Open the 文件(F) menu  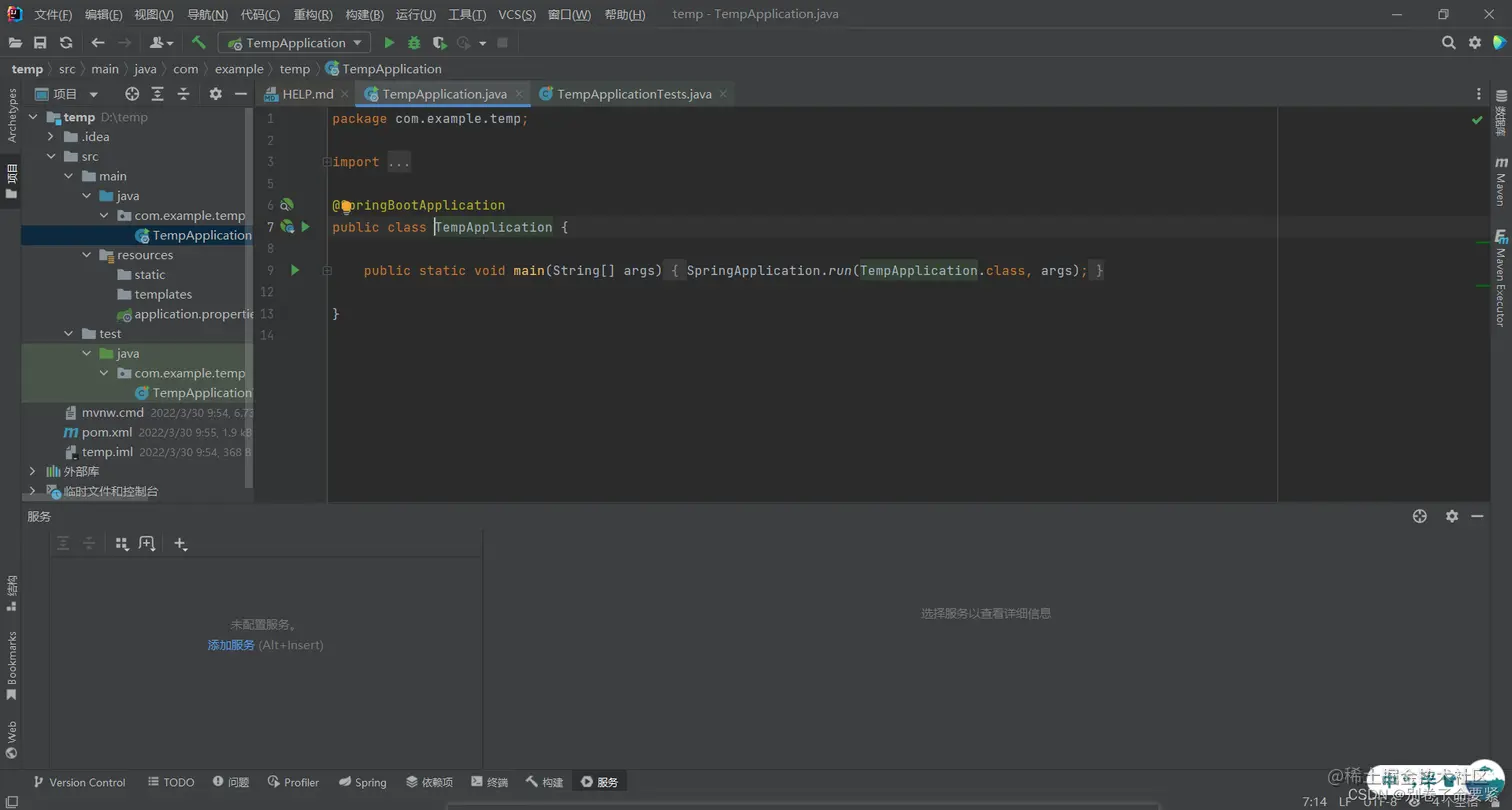(x=53, y=15)
